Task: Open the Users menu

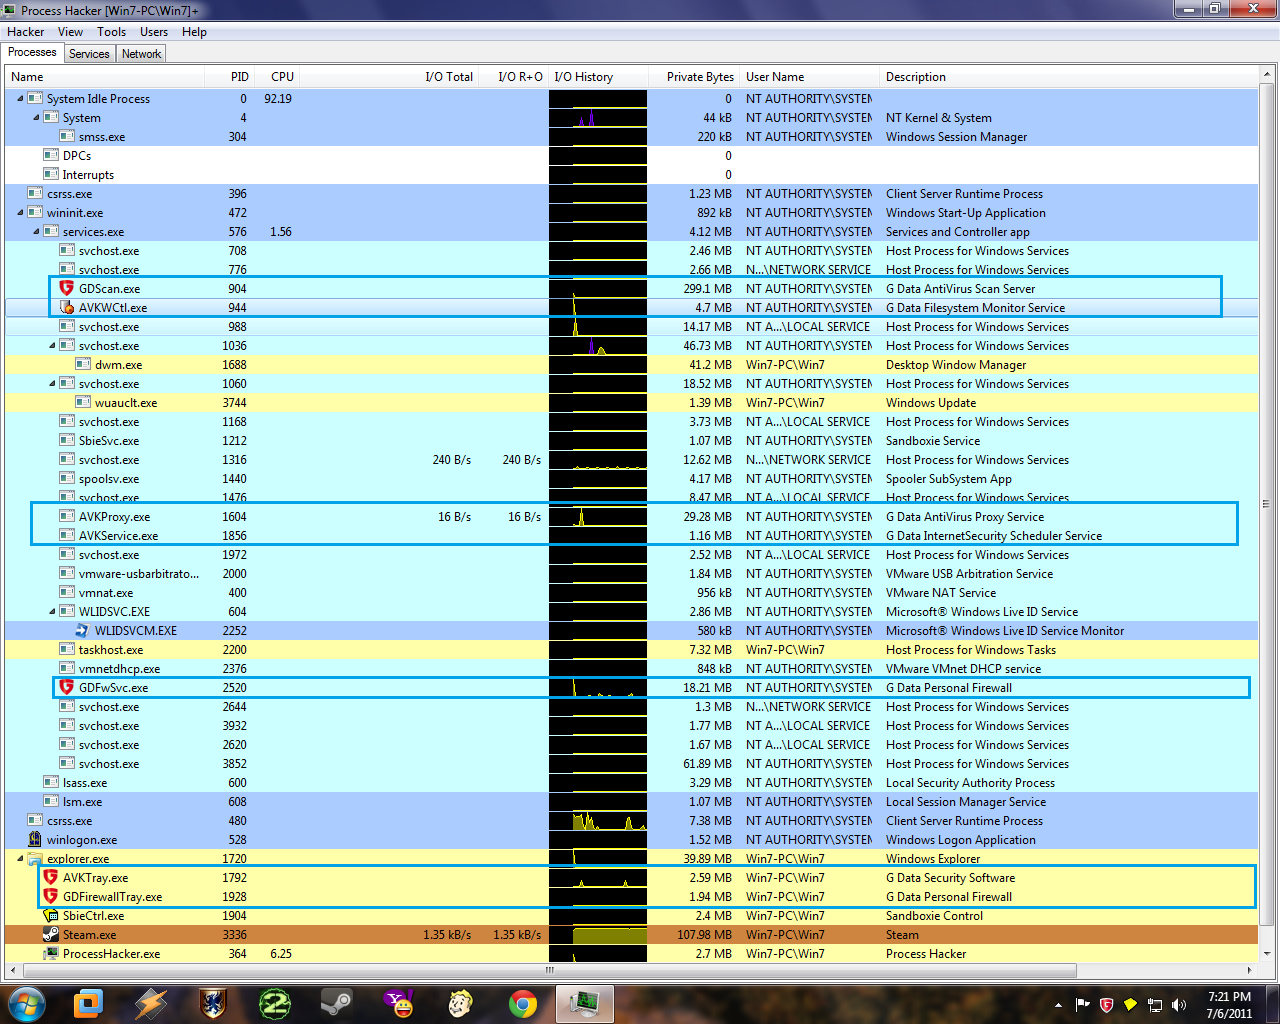Action: point(154,32)
